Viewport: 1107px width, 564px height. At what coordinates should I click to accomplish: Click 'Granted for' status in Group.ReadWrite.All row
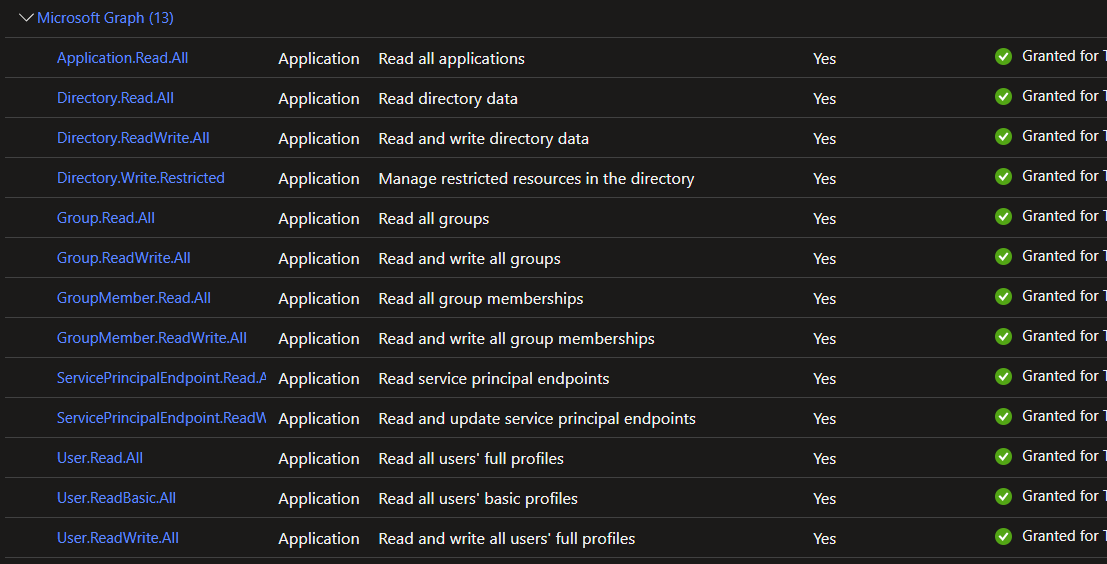click(x=1064, y=256)
